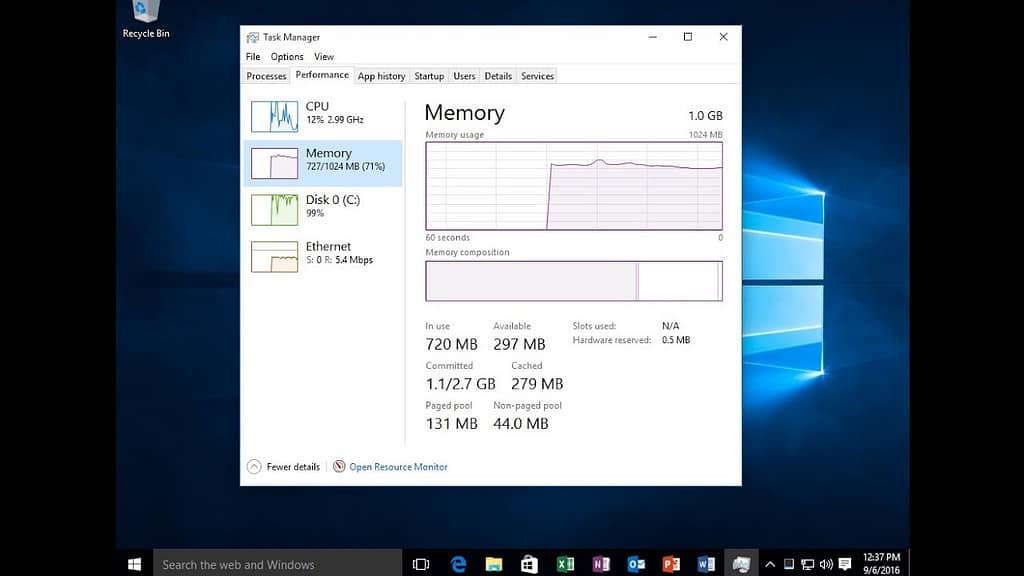Open File Explorer from the taskbar

pos(494,564)
